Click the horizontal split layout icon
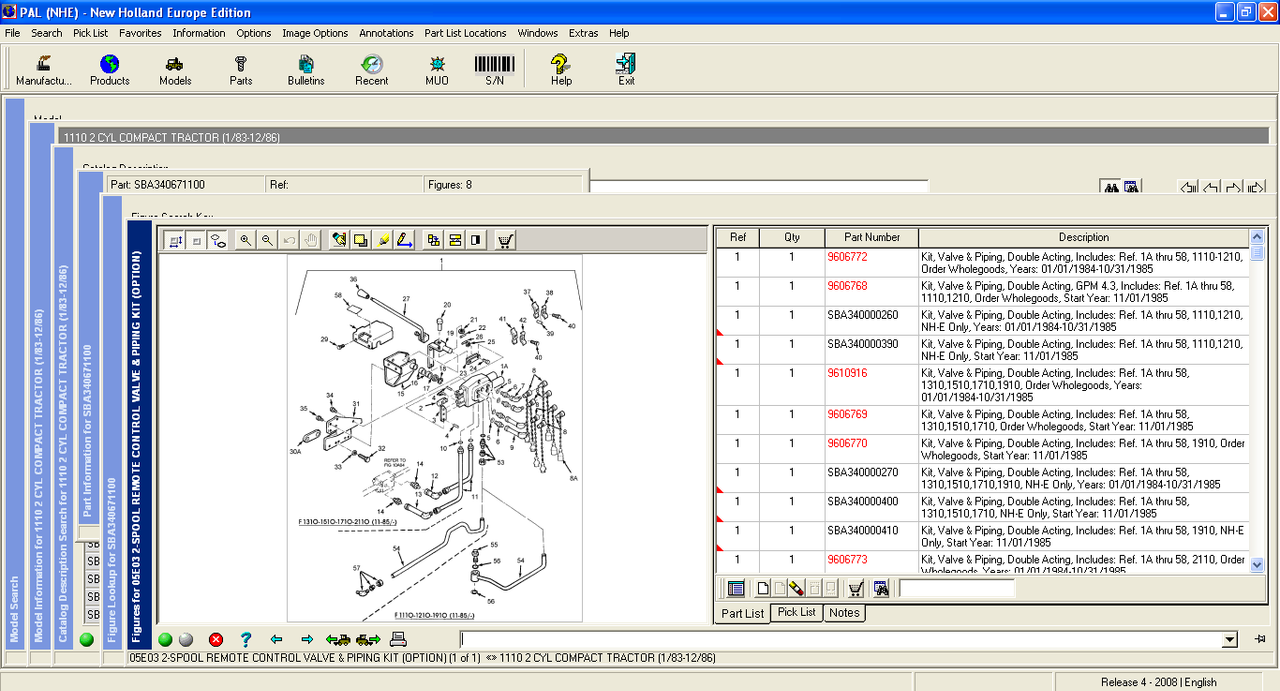Viewport: 1280px width, 691px height. [x=455, y=240]
